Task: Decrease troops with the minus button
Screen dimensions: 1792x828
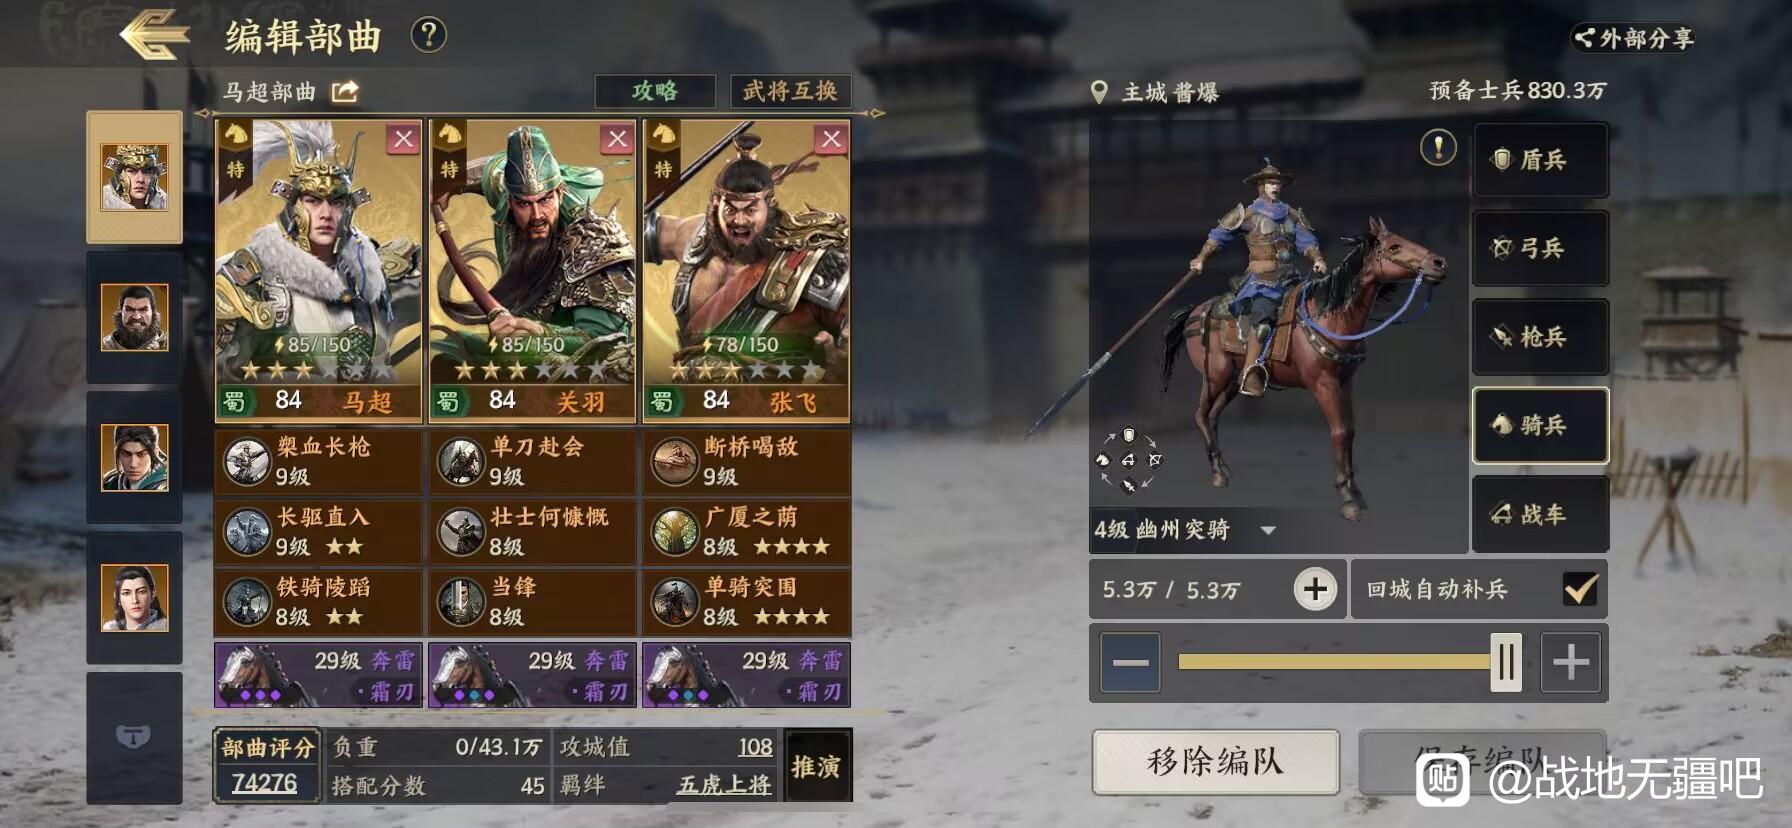Action: pyautogui.click(x=1130, y=662)
